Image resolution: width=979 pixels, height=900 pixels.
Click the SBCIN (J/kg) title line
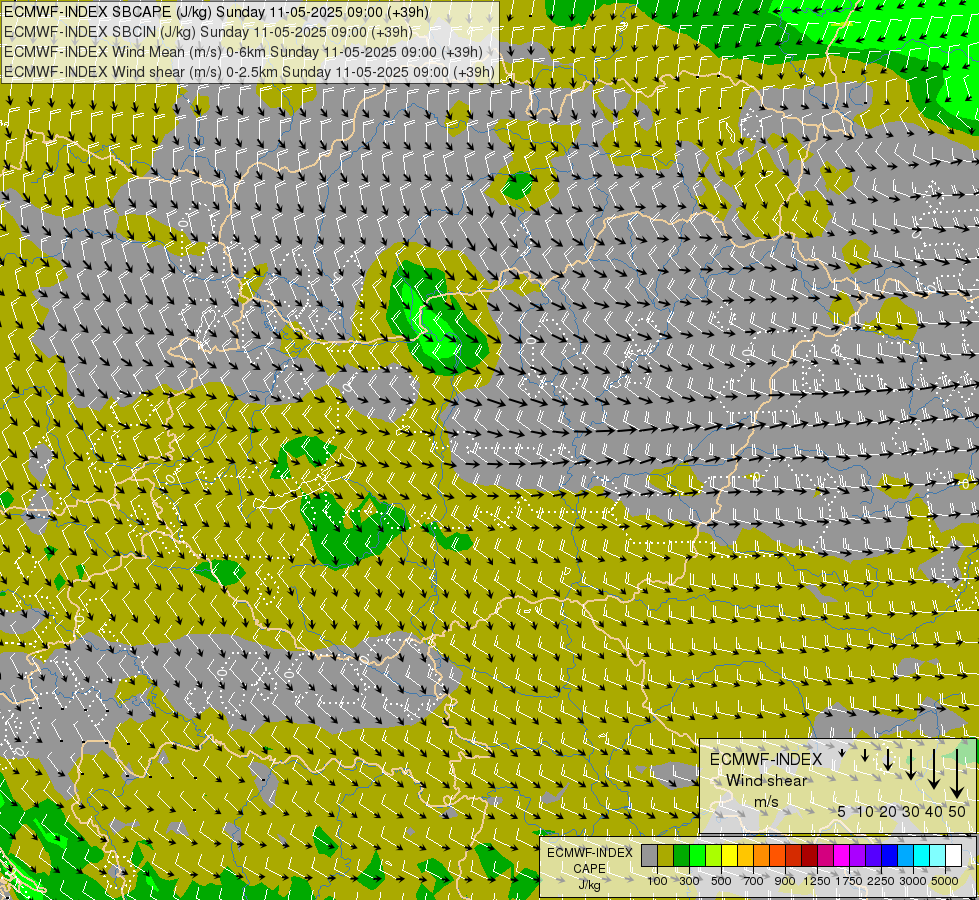(x=208, y=32)
